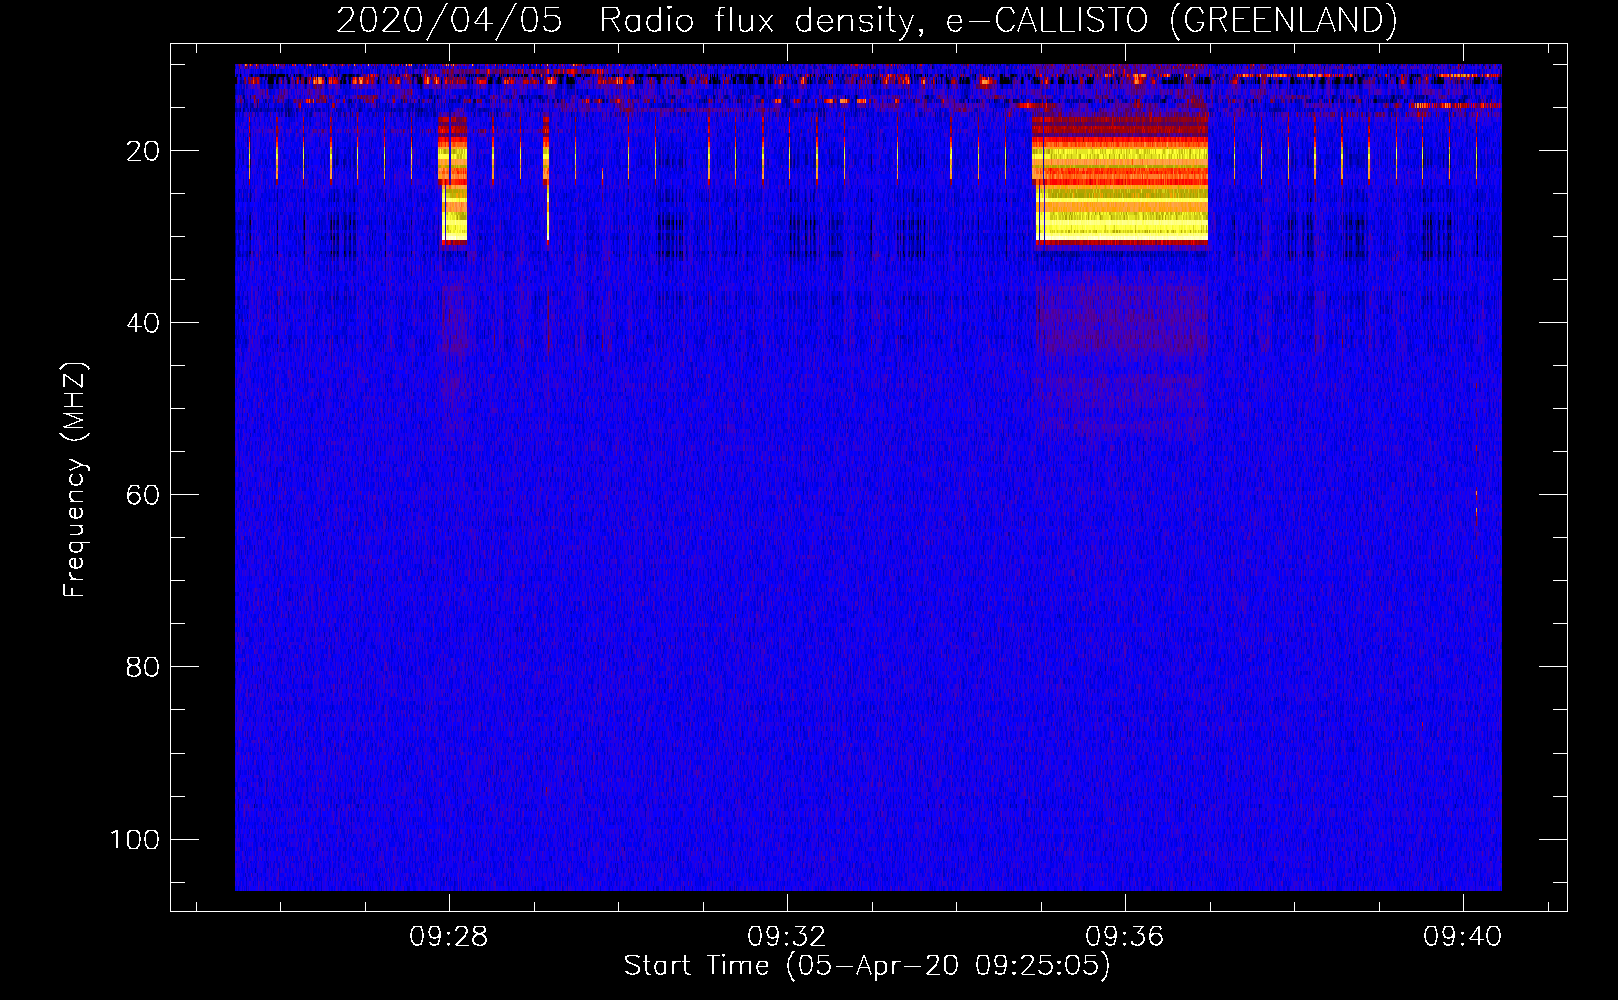Click the thin vertical burst line after 09:29
This screenshot has width=1618, height=1000.
[547, 180]
